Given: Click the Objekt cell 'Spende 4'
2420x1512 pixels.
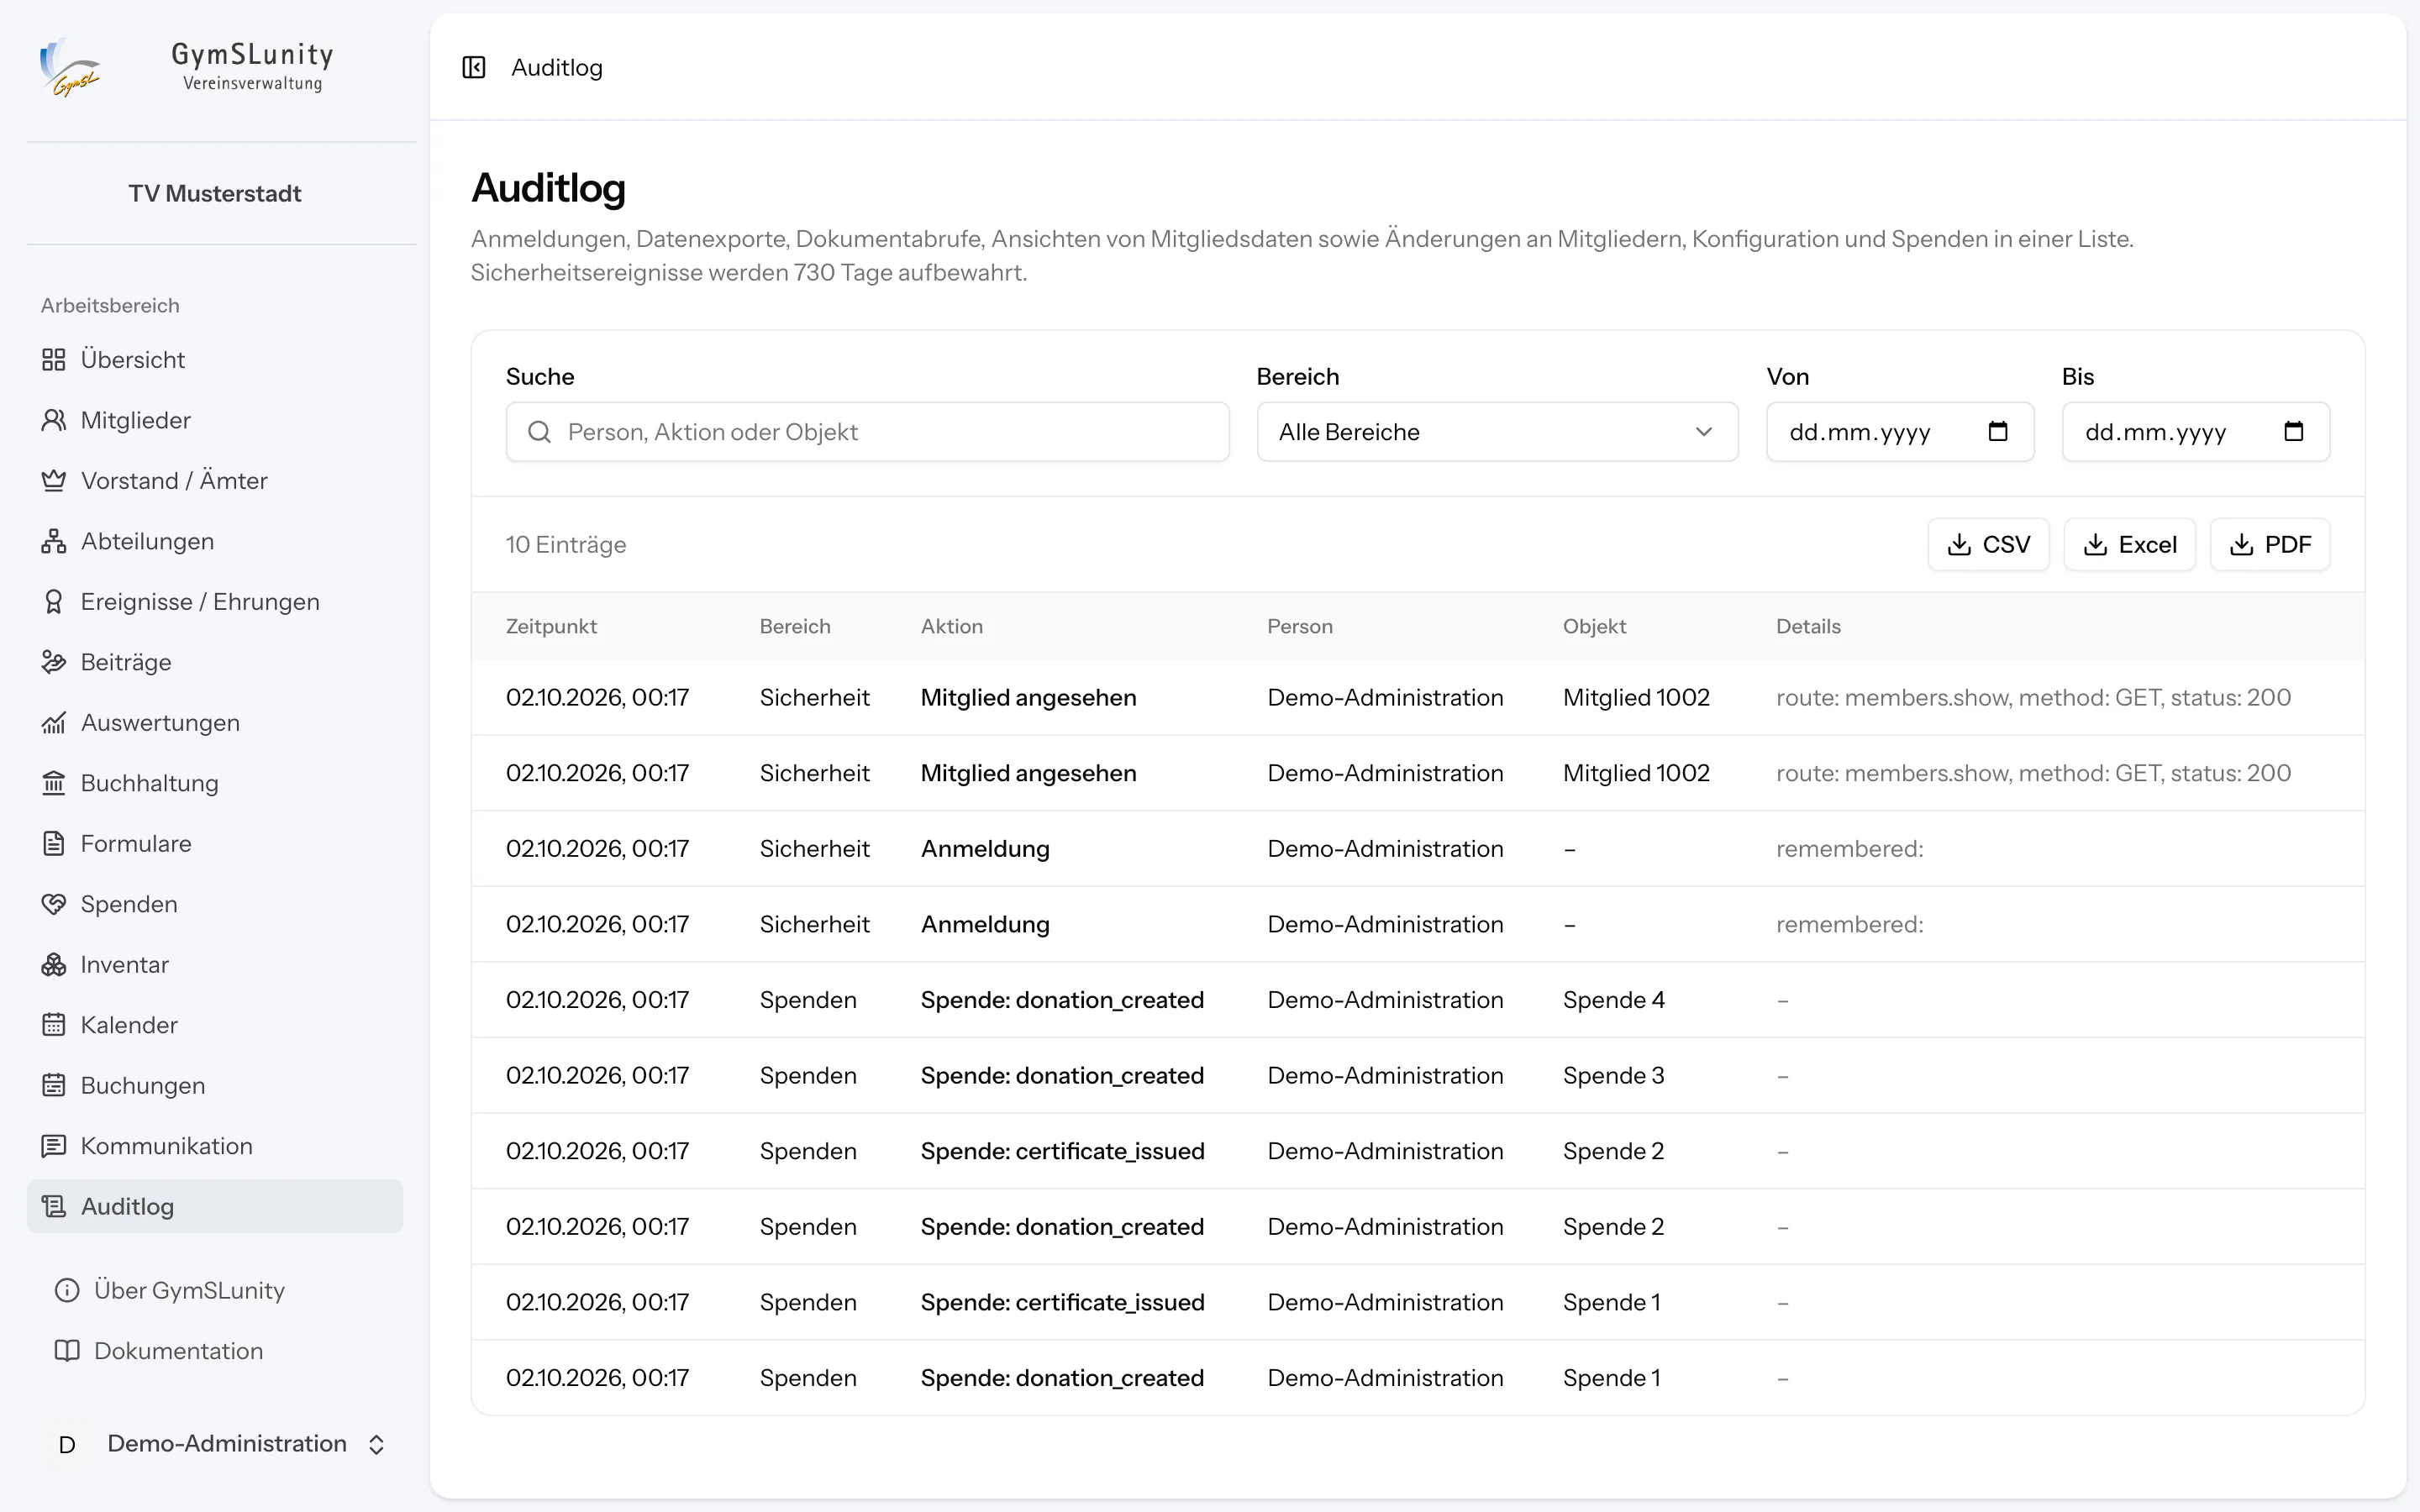Looking at the screenshot, I should [1614, 1000].
